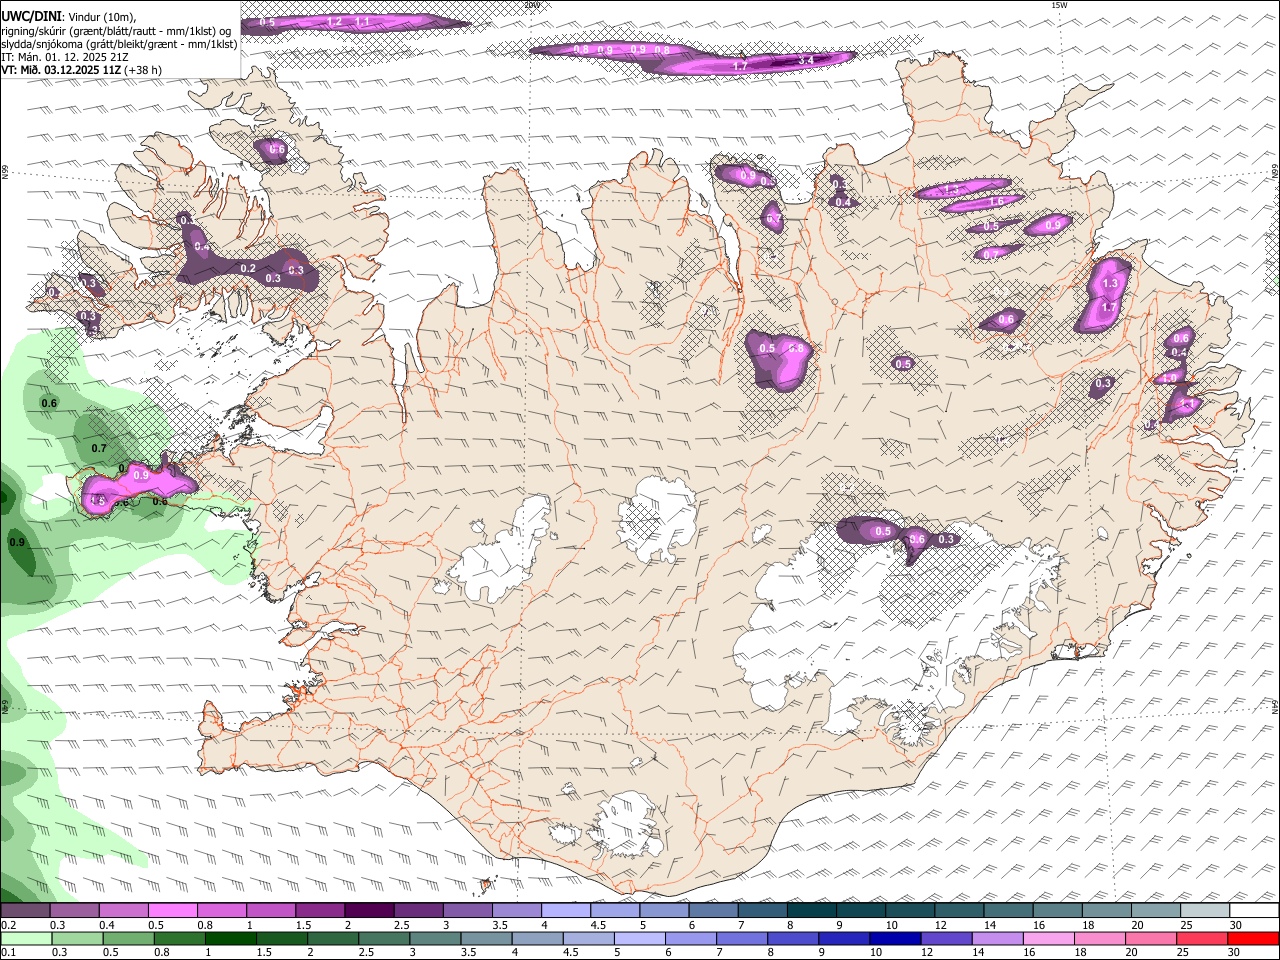Click the '1.2' snowfall value on the map
Image resolution: width=1280 pixels, height=960 pixels.
[x=334, y=22]
